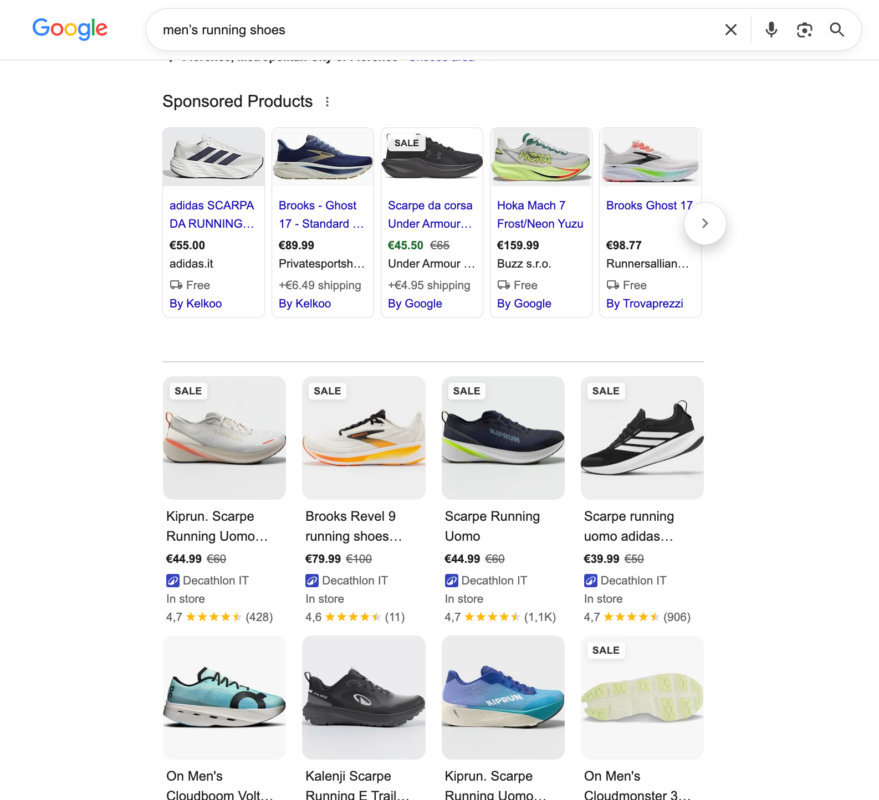Click Decathlon IT logo under Kiprun Scarpe
879x800 pixels.
[173, 580]
